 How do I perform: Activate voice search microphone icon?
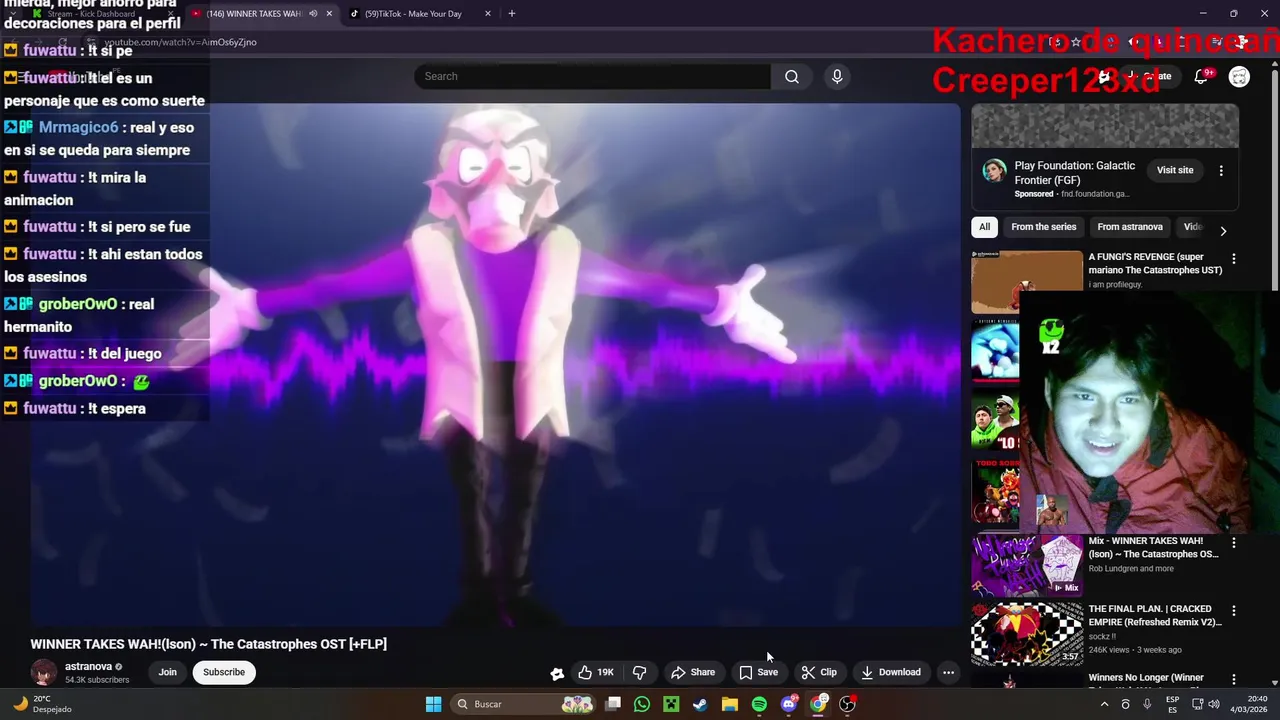(837, 76)
